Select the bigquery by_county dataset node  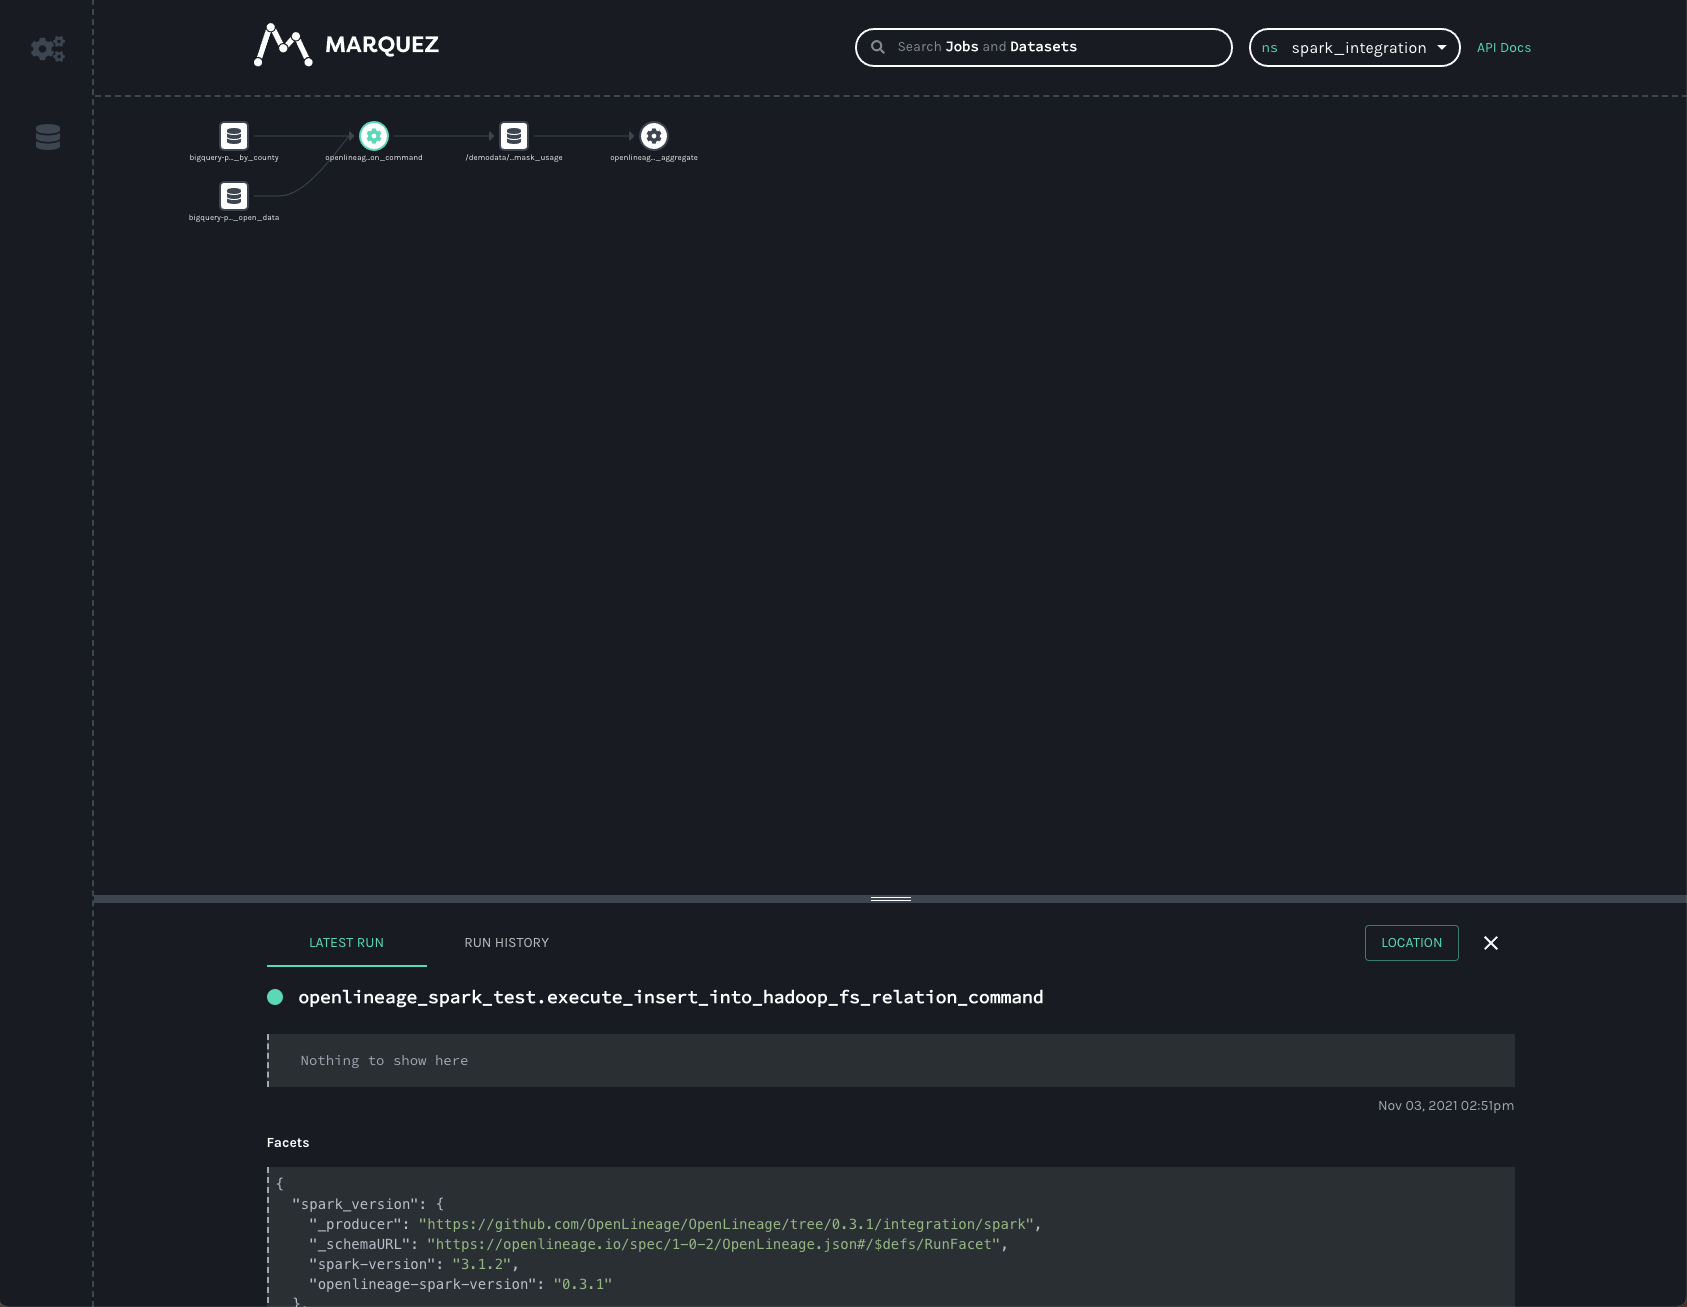(x=234, y=136)
